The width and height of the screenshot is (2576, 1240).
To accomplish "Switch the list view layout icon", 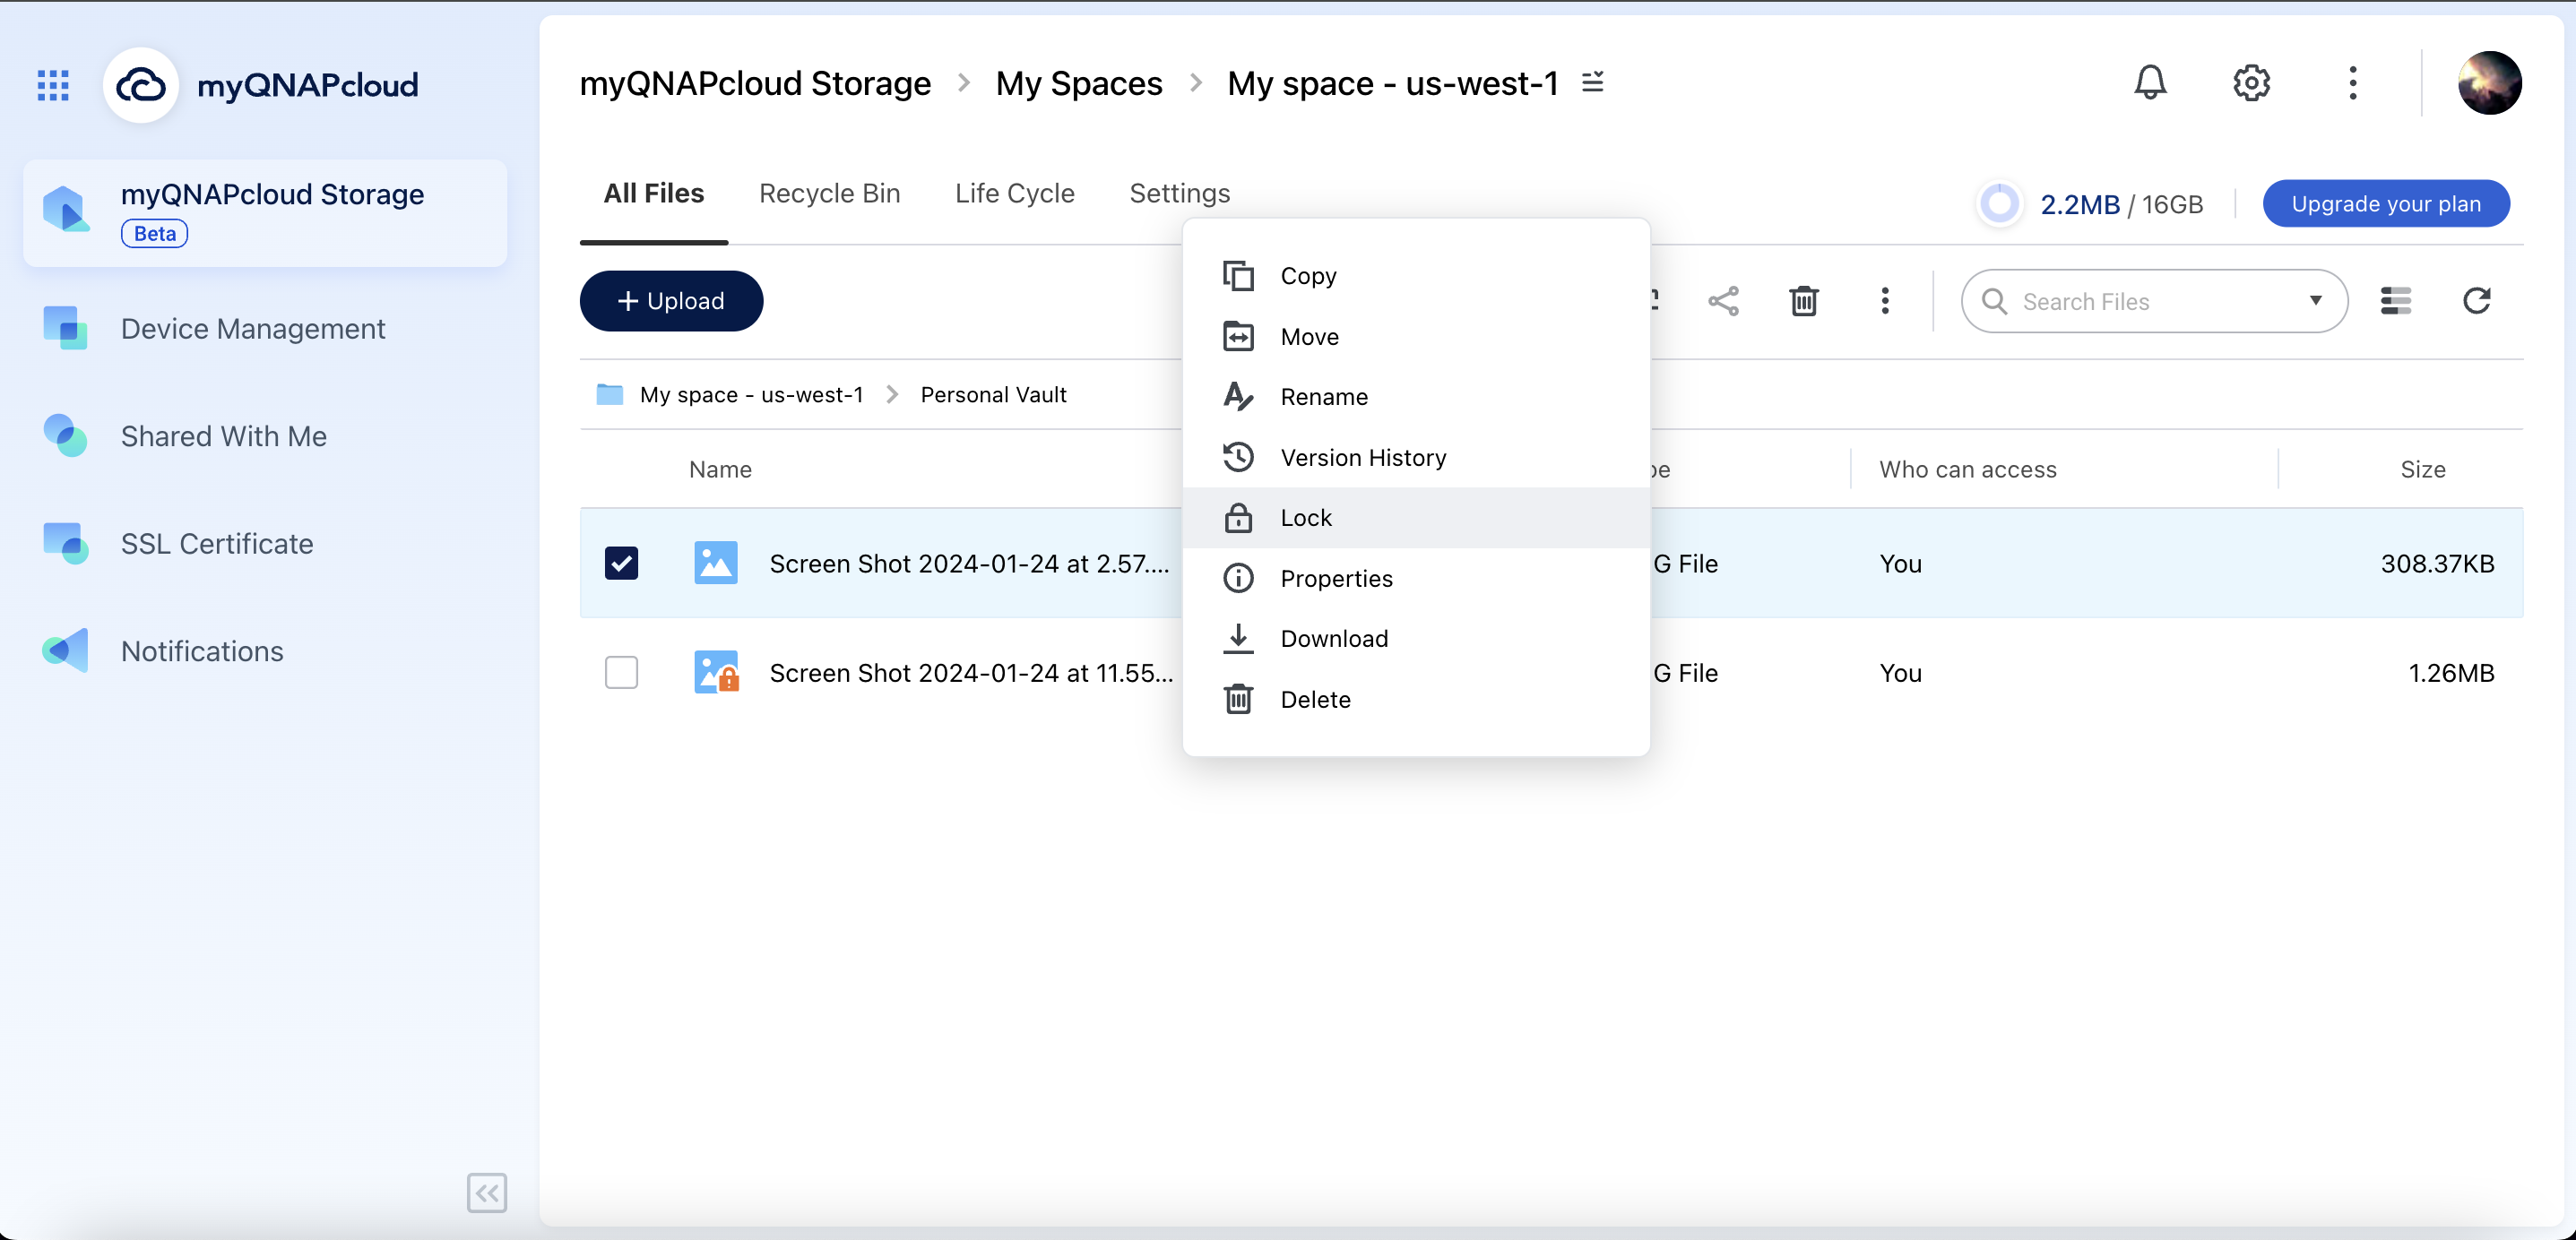I will point(2396,301).
